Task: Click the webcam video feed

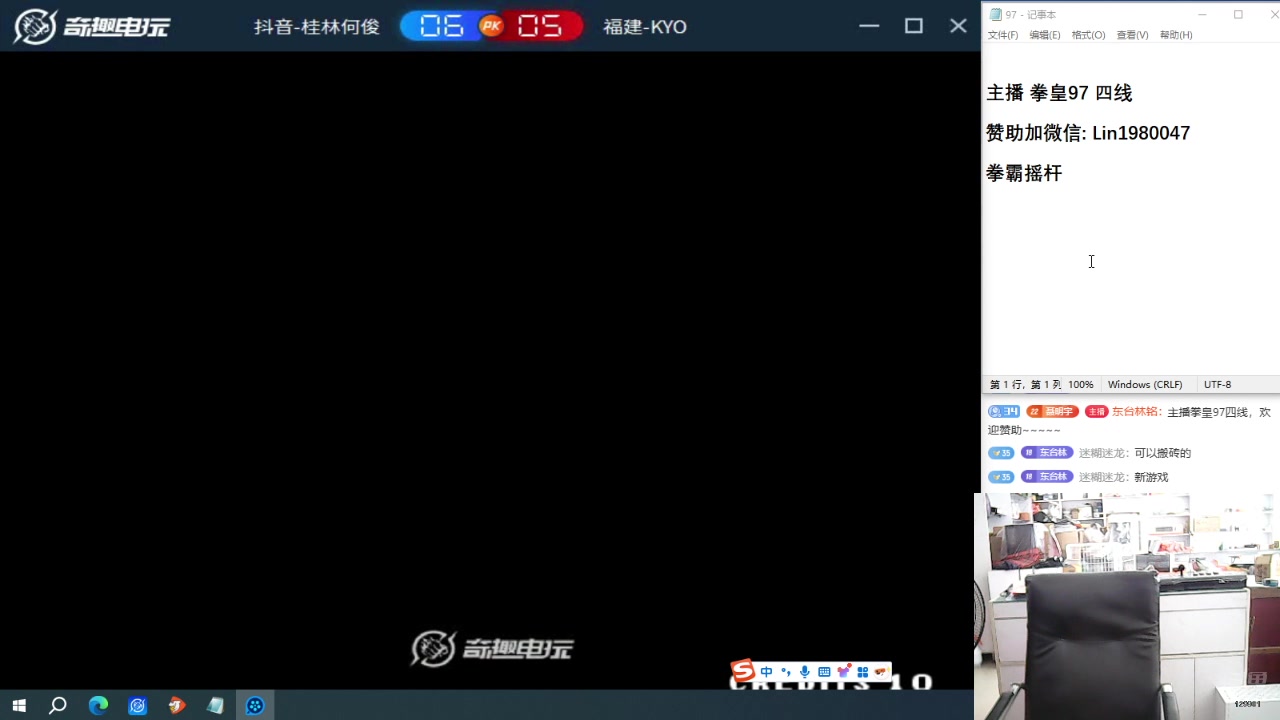Action: (1127, 606)
